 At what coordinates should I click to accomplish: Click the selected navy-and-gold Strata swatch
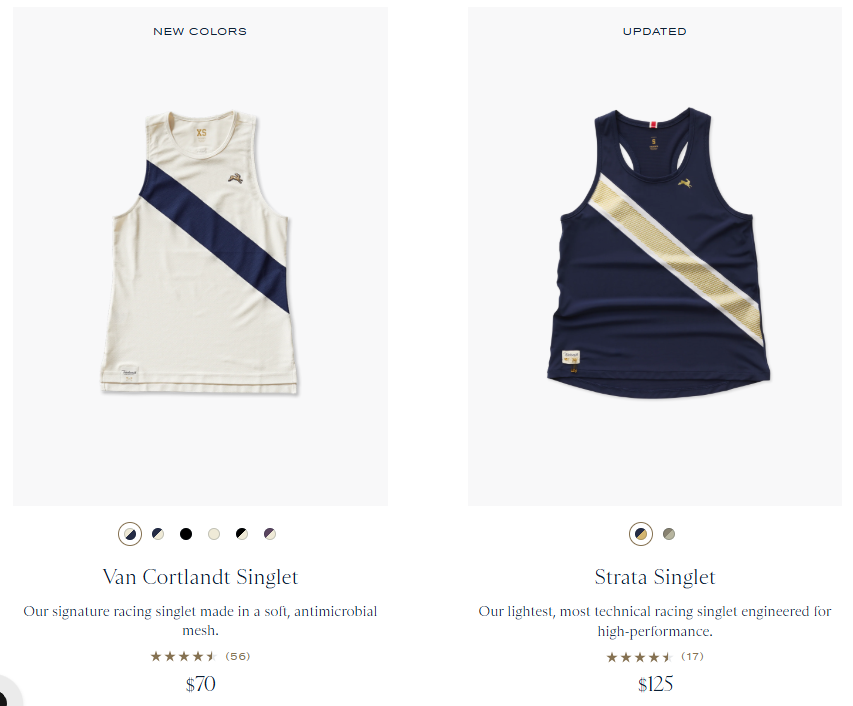[x=641, y=534]
